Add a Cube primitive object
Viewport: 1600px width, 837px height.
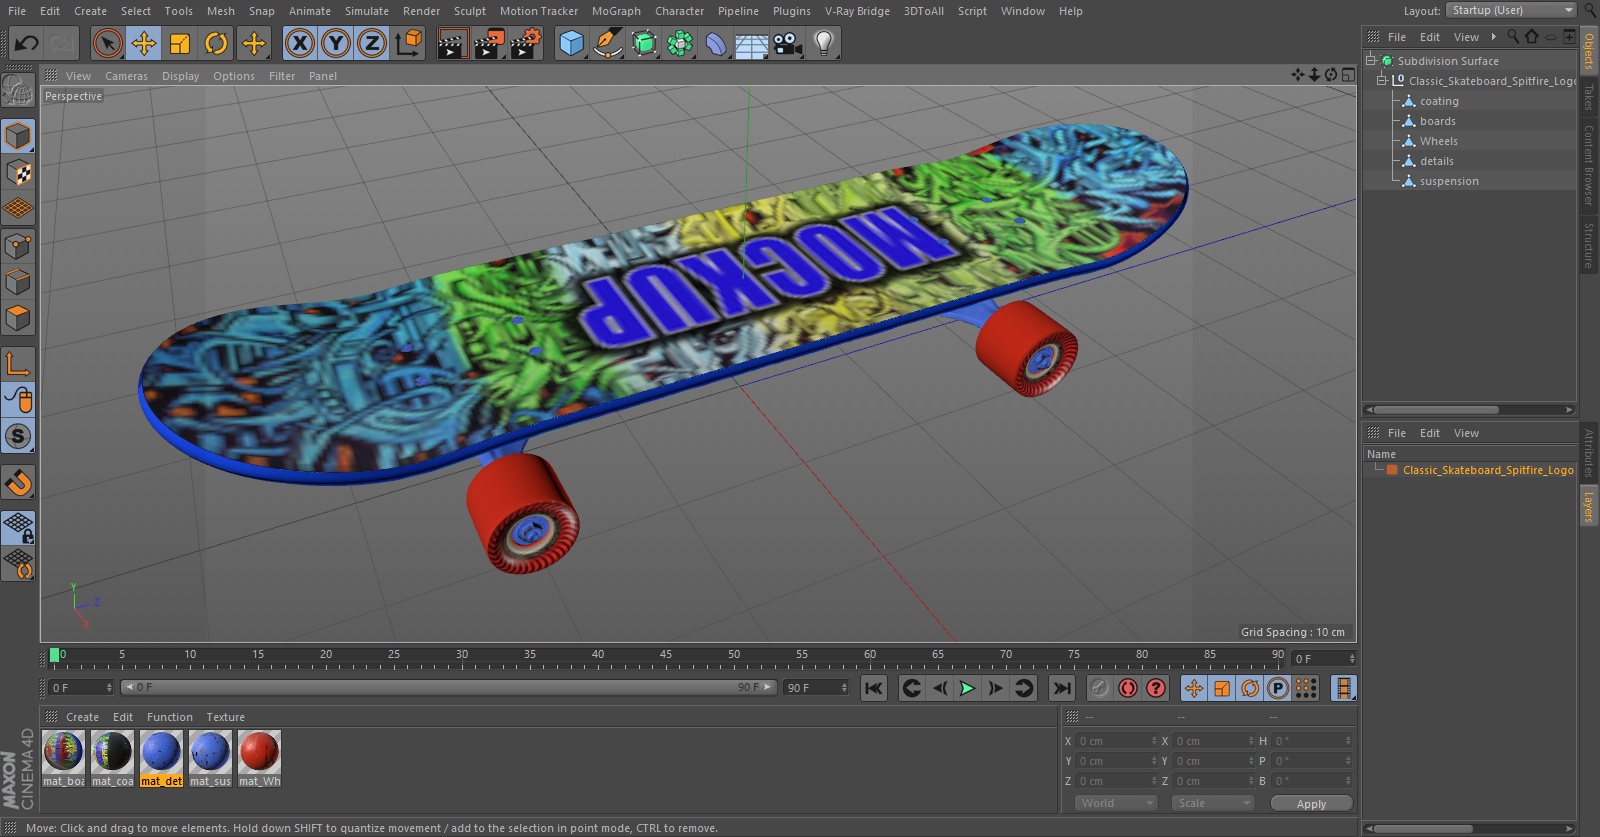click(x=571, y=43)
